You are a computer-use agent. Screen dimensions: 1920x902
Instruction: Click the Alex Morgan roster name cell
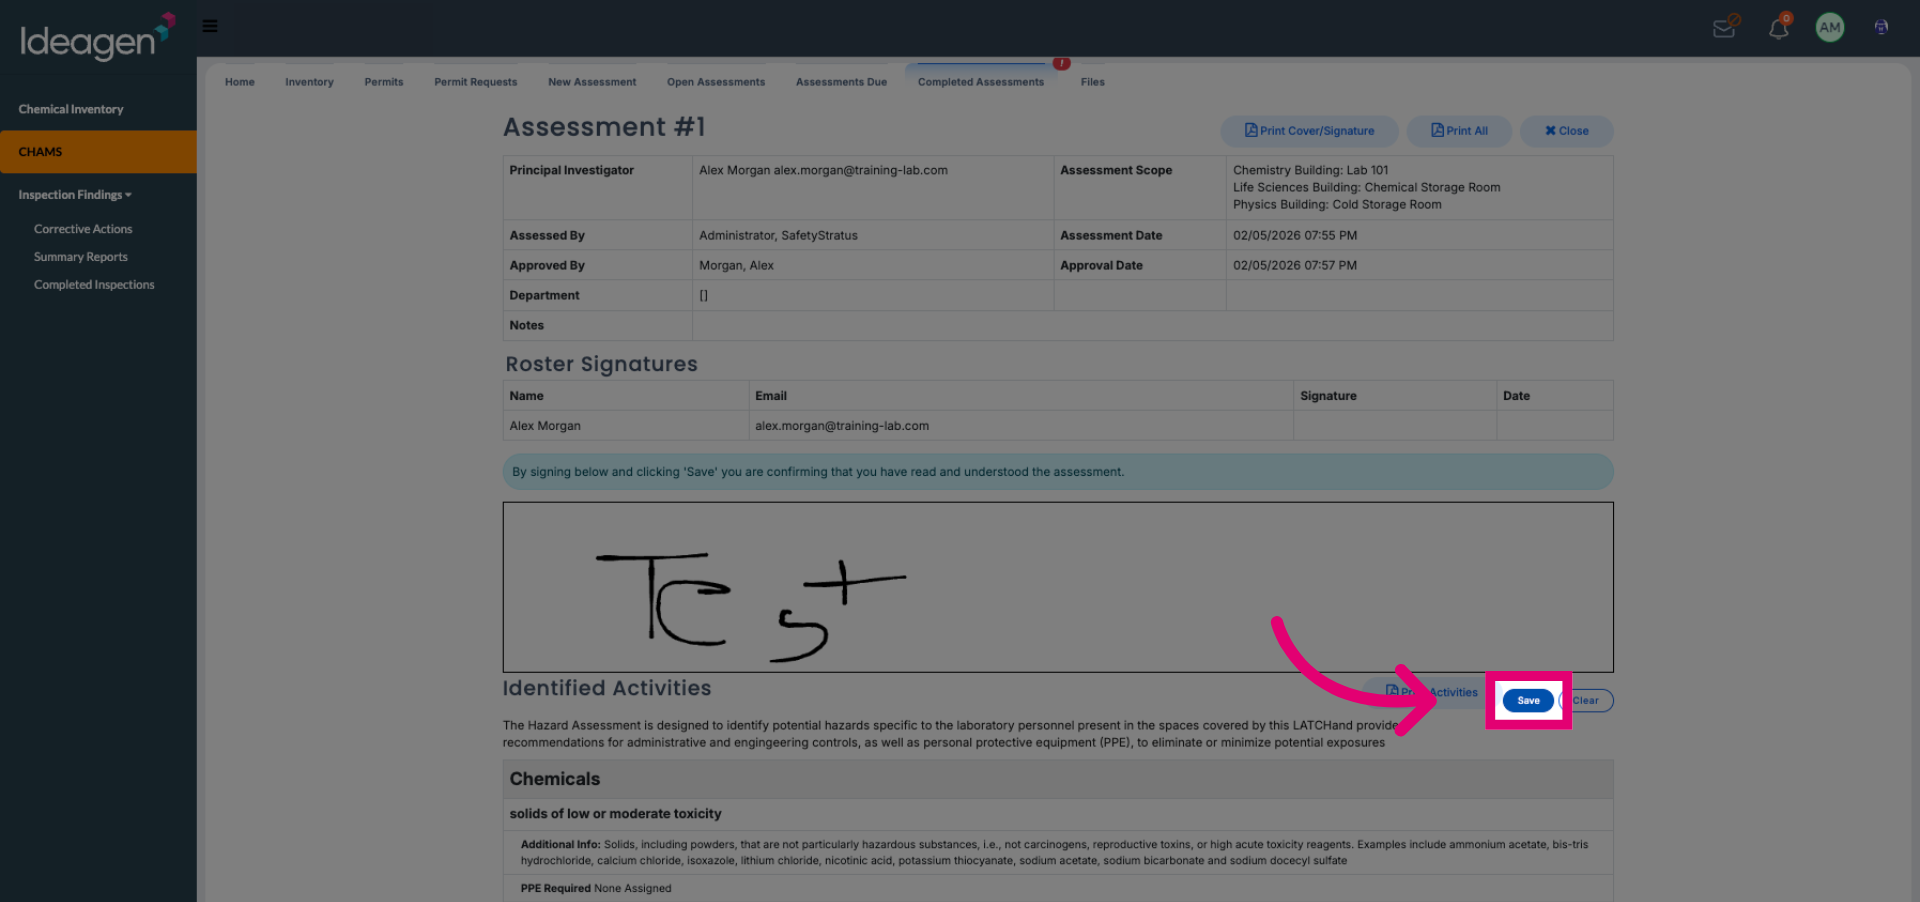(626, 426)
